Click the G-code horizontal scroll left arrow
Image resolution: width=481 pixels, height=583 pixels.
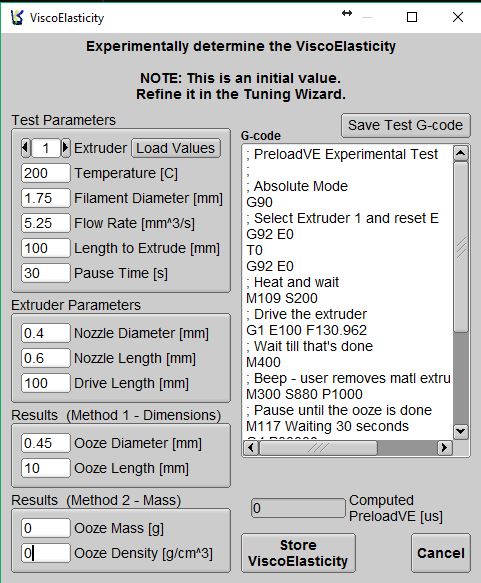pos(251,447)
